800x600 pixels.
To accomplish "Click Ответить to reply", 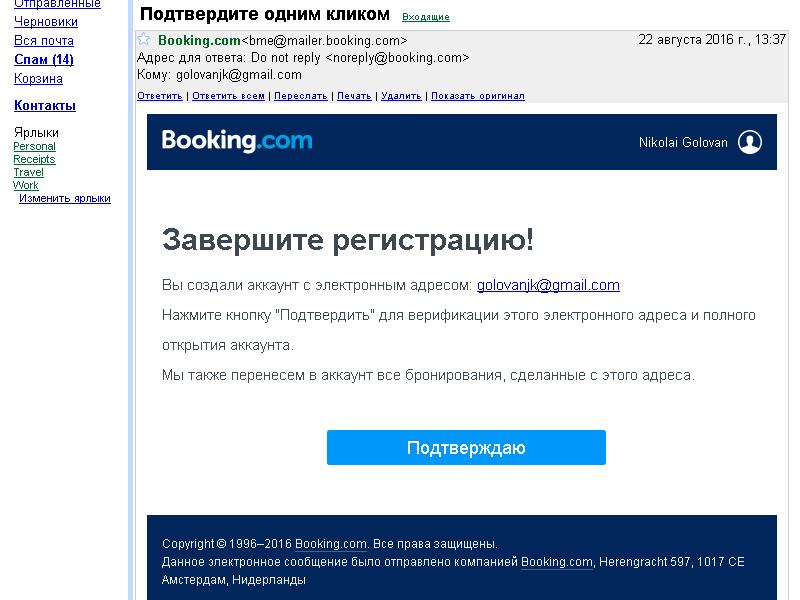I will click(160, 96).
